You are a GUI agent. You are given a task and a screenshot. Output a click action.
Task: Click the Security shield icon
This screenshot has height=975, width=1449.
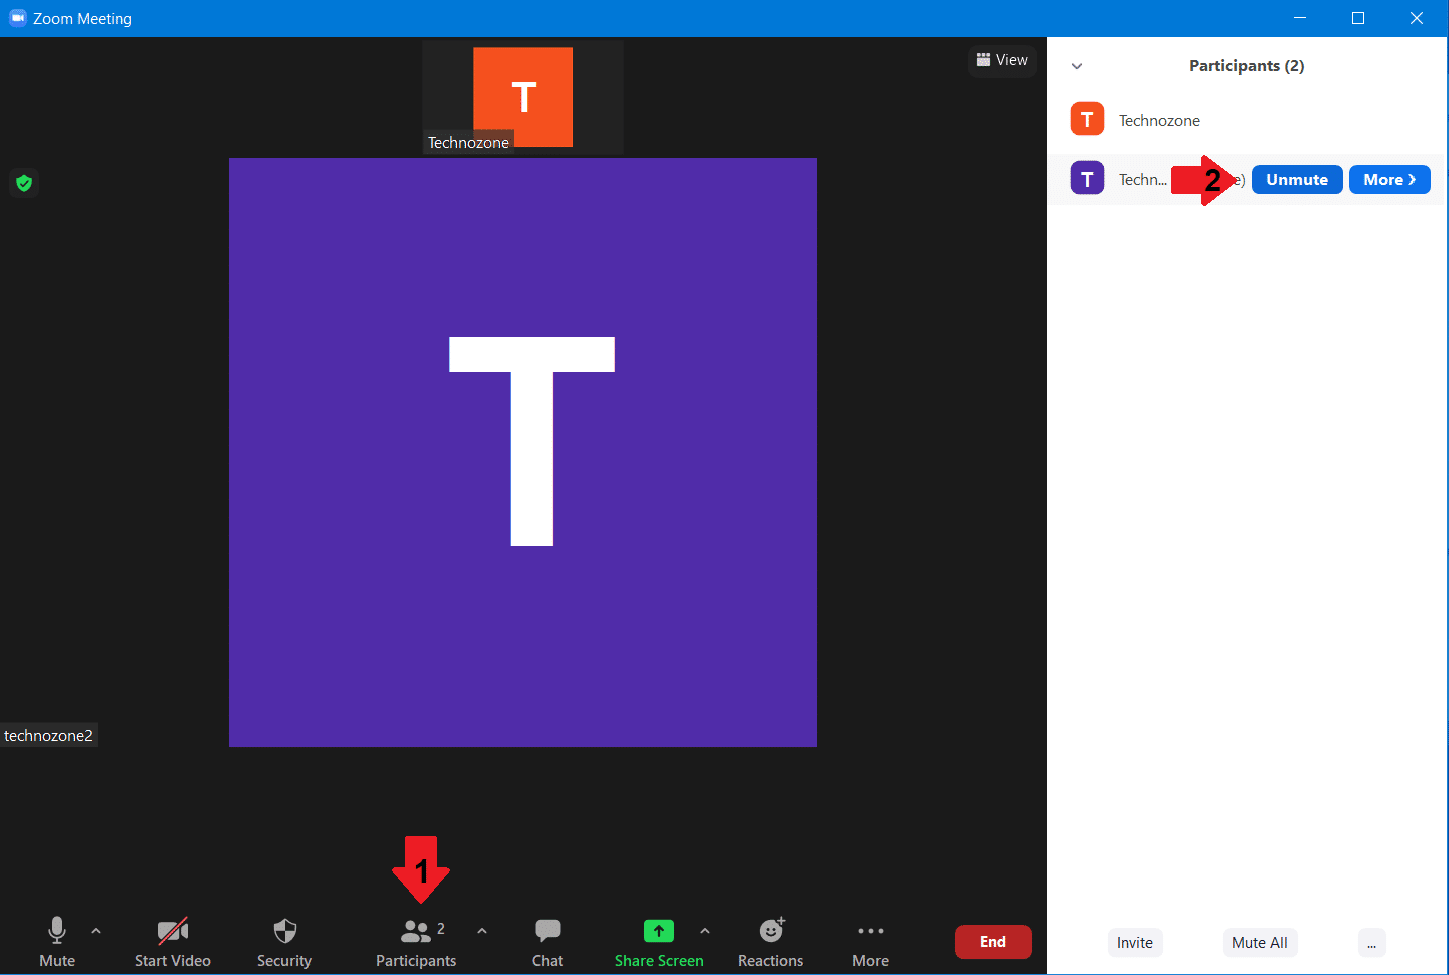point(285,932)
